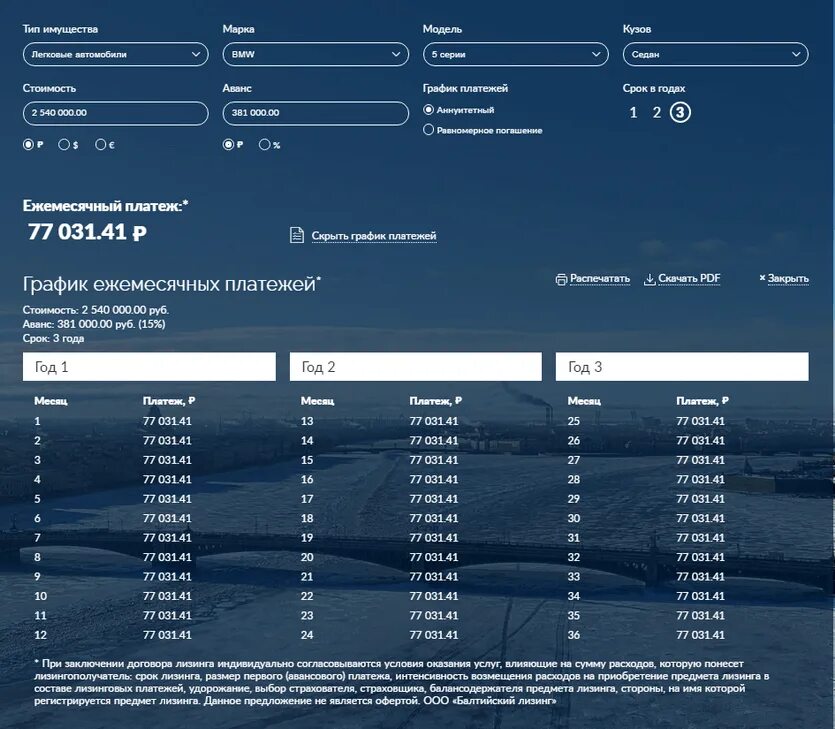Click the Скачать PDF link
Screen dimensions: 835x729
(689, 279)
